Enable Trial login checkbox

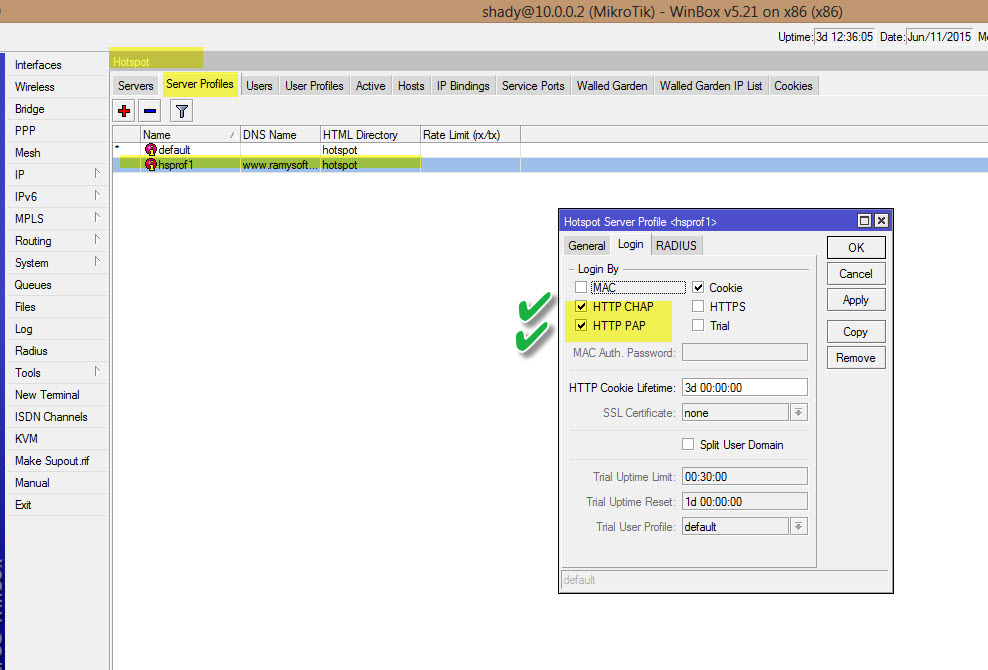point(698,325)
